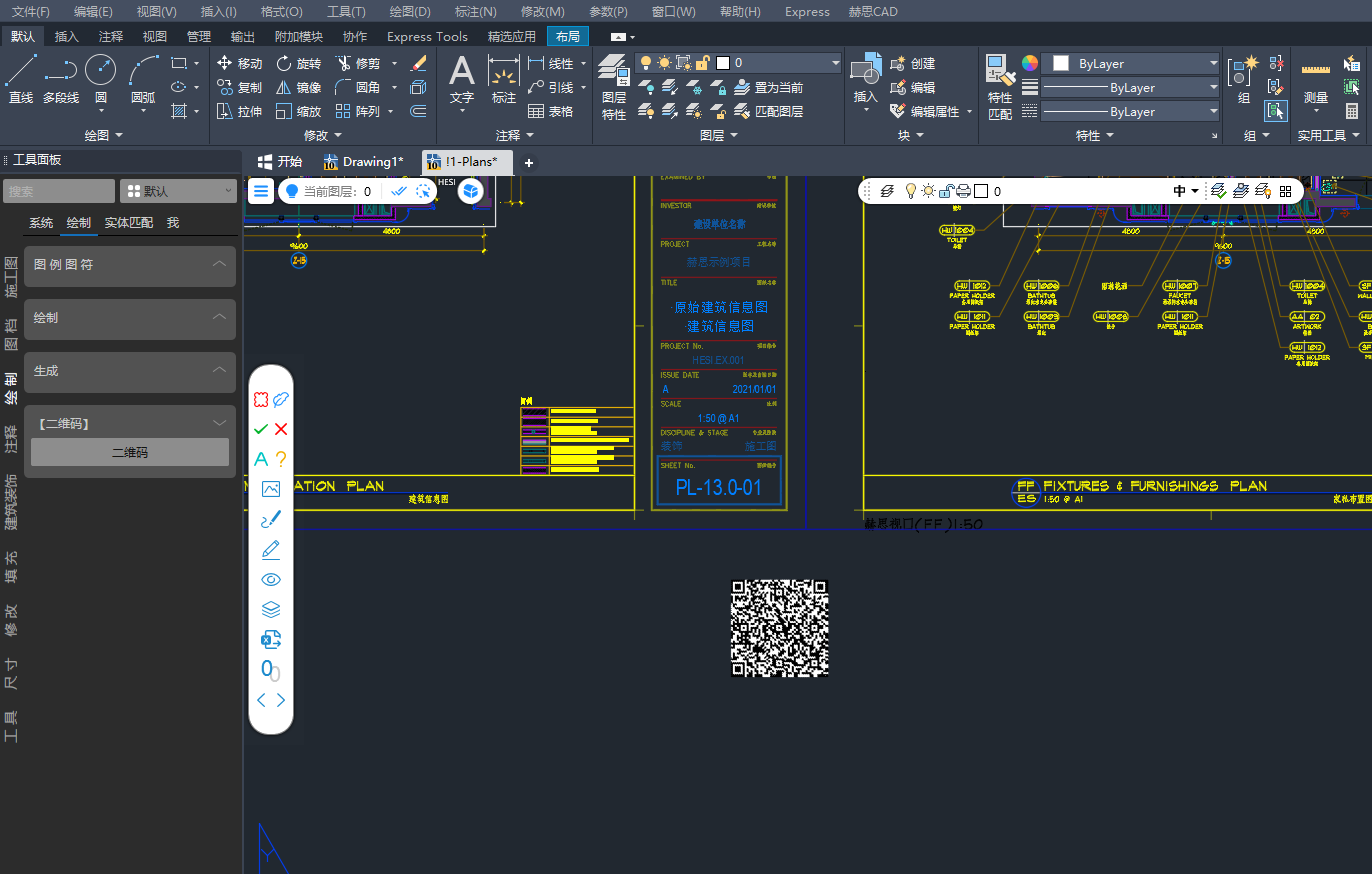Screen dimensions: 1372x874
Task: Expand the 图层 panel dropdown
Action: (x=719, y=134)
